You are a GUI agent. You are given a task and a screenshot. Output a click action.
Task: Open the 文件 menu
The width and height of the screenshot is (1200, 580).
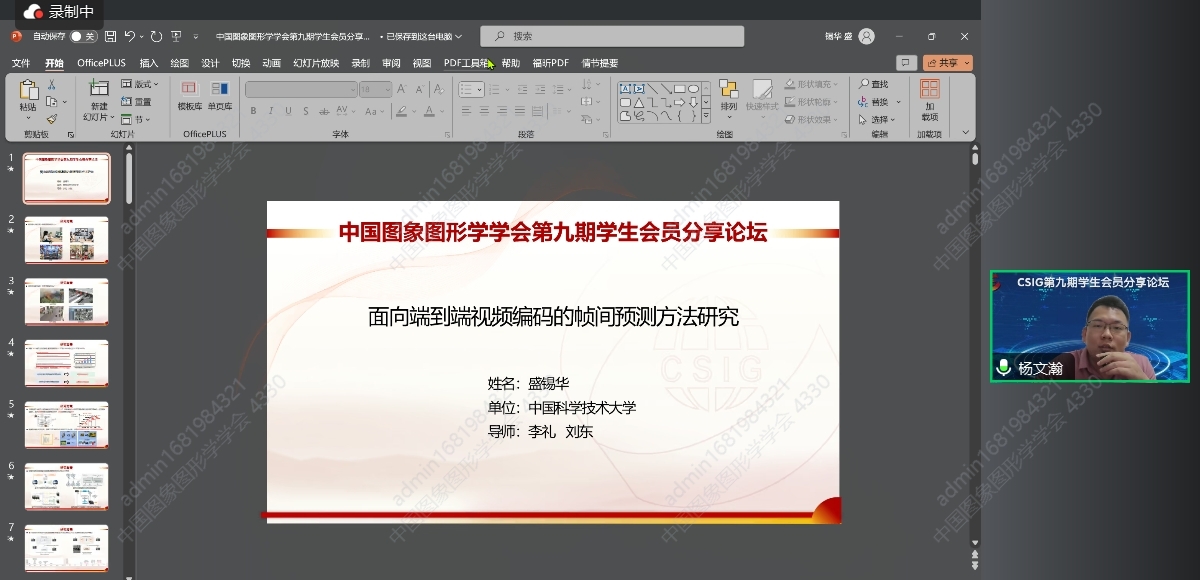click(x=21, y=63)
